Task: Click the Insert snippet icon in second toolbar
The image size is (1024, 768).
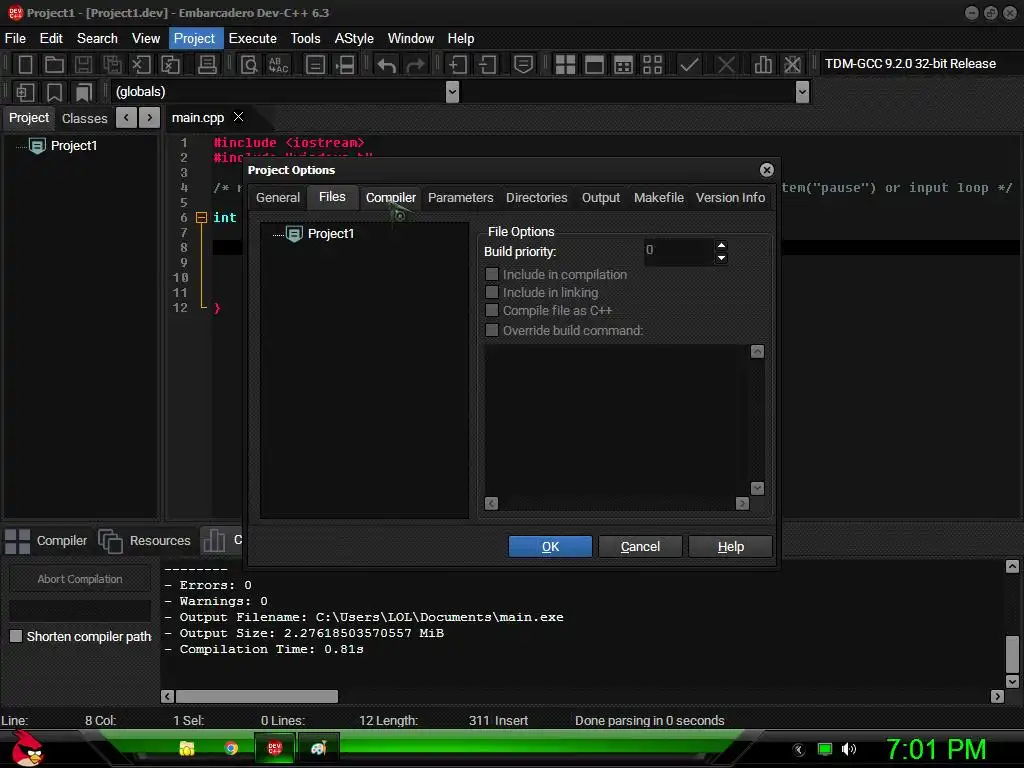Action: click(25, 92)
